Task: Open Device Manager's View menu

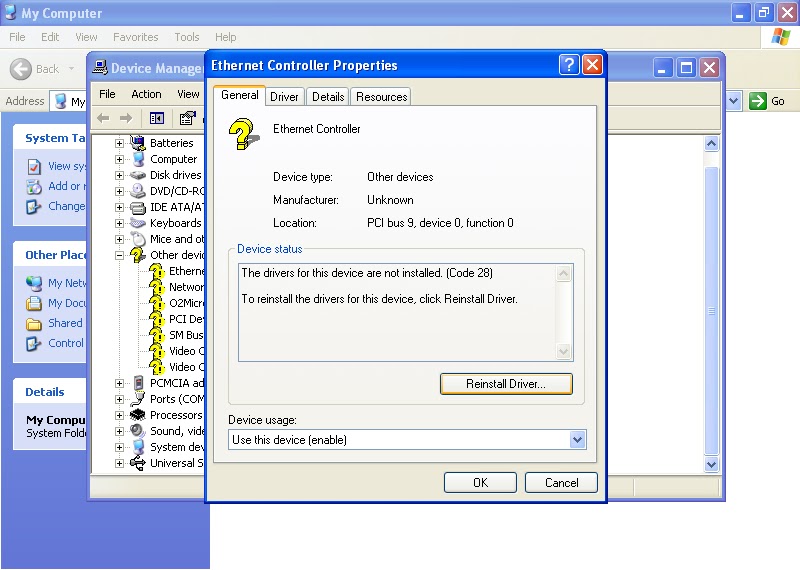Action: pyautogui.click(x=188, y=94)
